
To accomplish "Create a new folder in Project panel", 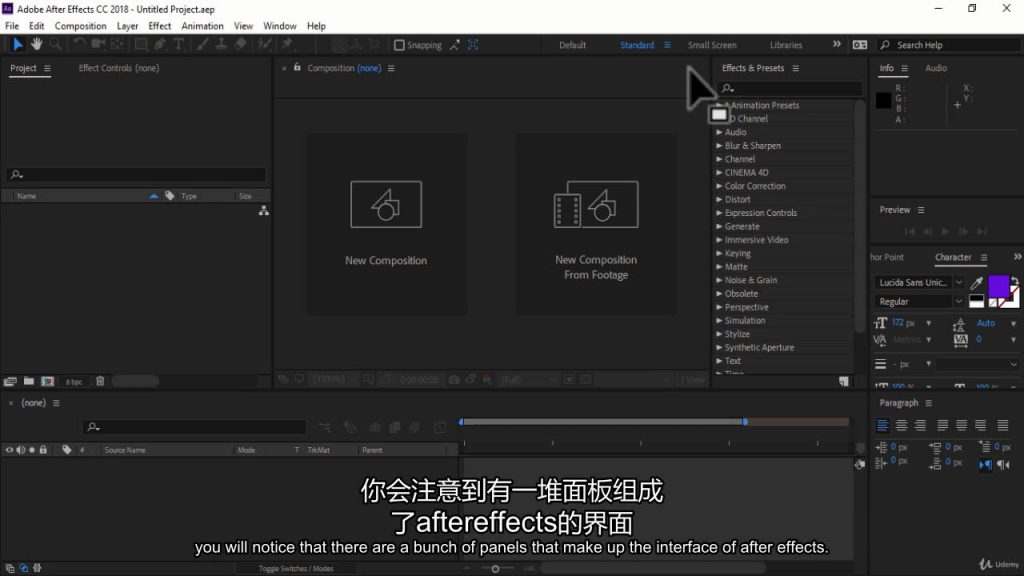I will (29, 381).
